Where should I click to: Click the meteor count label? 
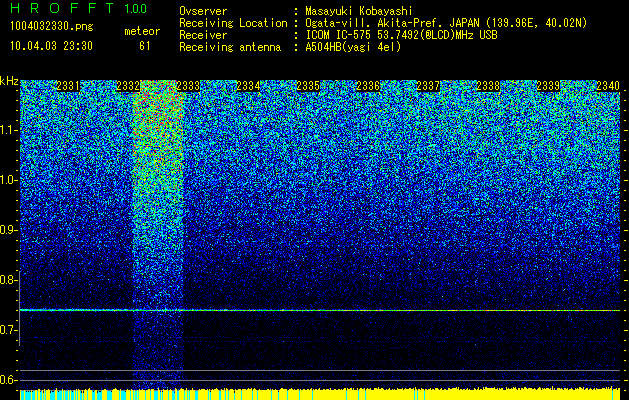coord(142,31)
